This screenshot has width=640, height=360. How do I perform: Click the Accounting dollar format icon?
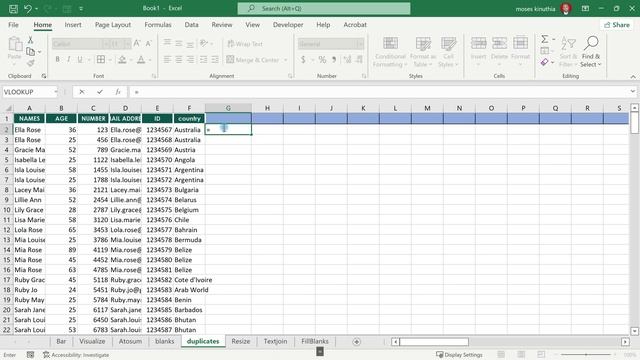tap(303, 60)
